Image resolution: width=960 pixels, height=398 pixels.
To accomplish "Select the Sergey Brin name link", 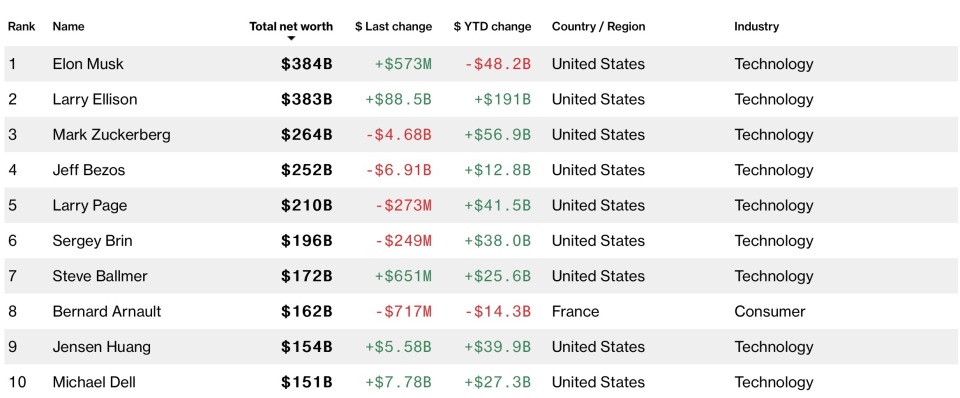I will pos(92,241).
